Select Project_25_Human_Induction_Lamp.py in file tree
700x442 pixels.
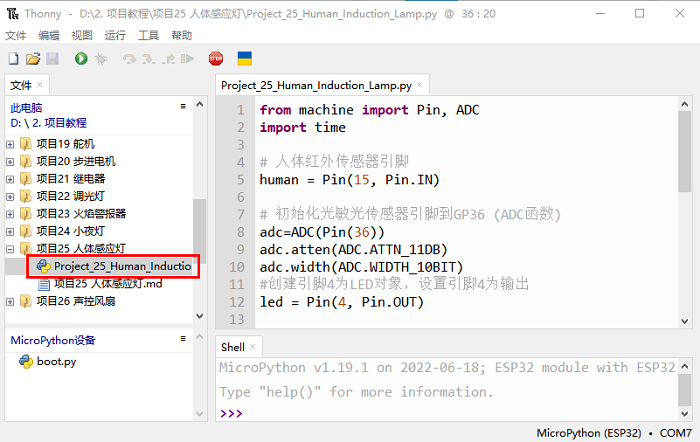[120, 266]
